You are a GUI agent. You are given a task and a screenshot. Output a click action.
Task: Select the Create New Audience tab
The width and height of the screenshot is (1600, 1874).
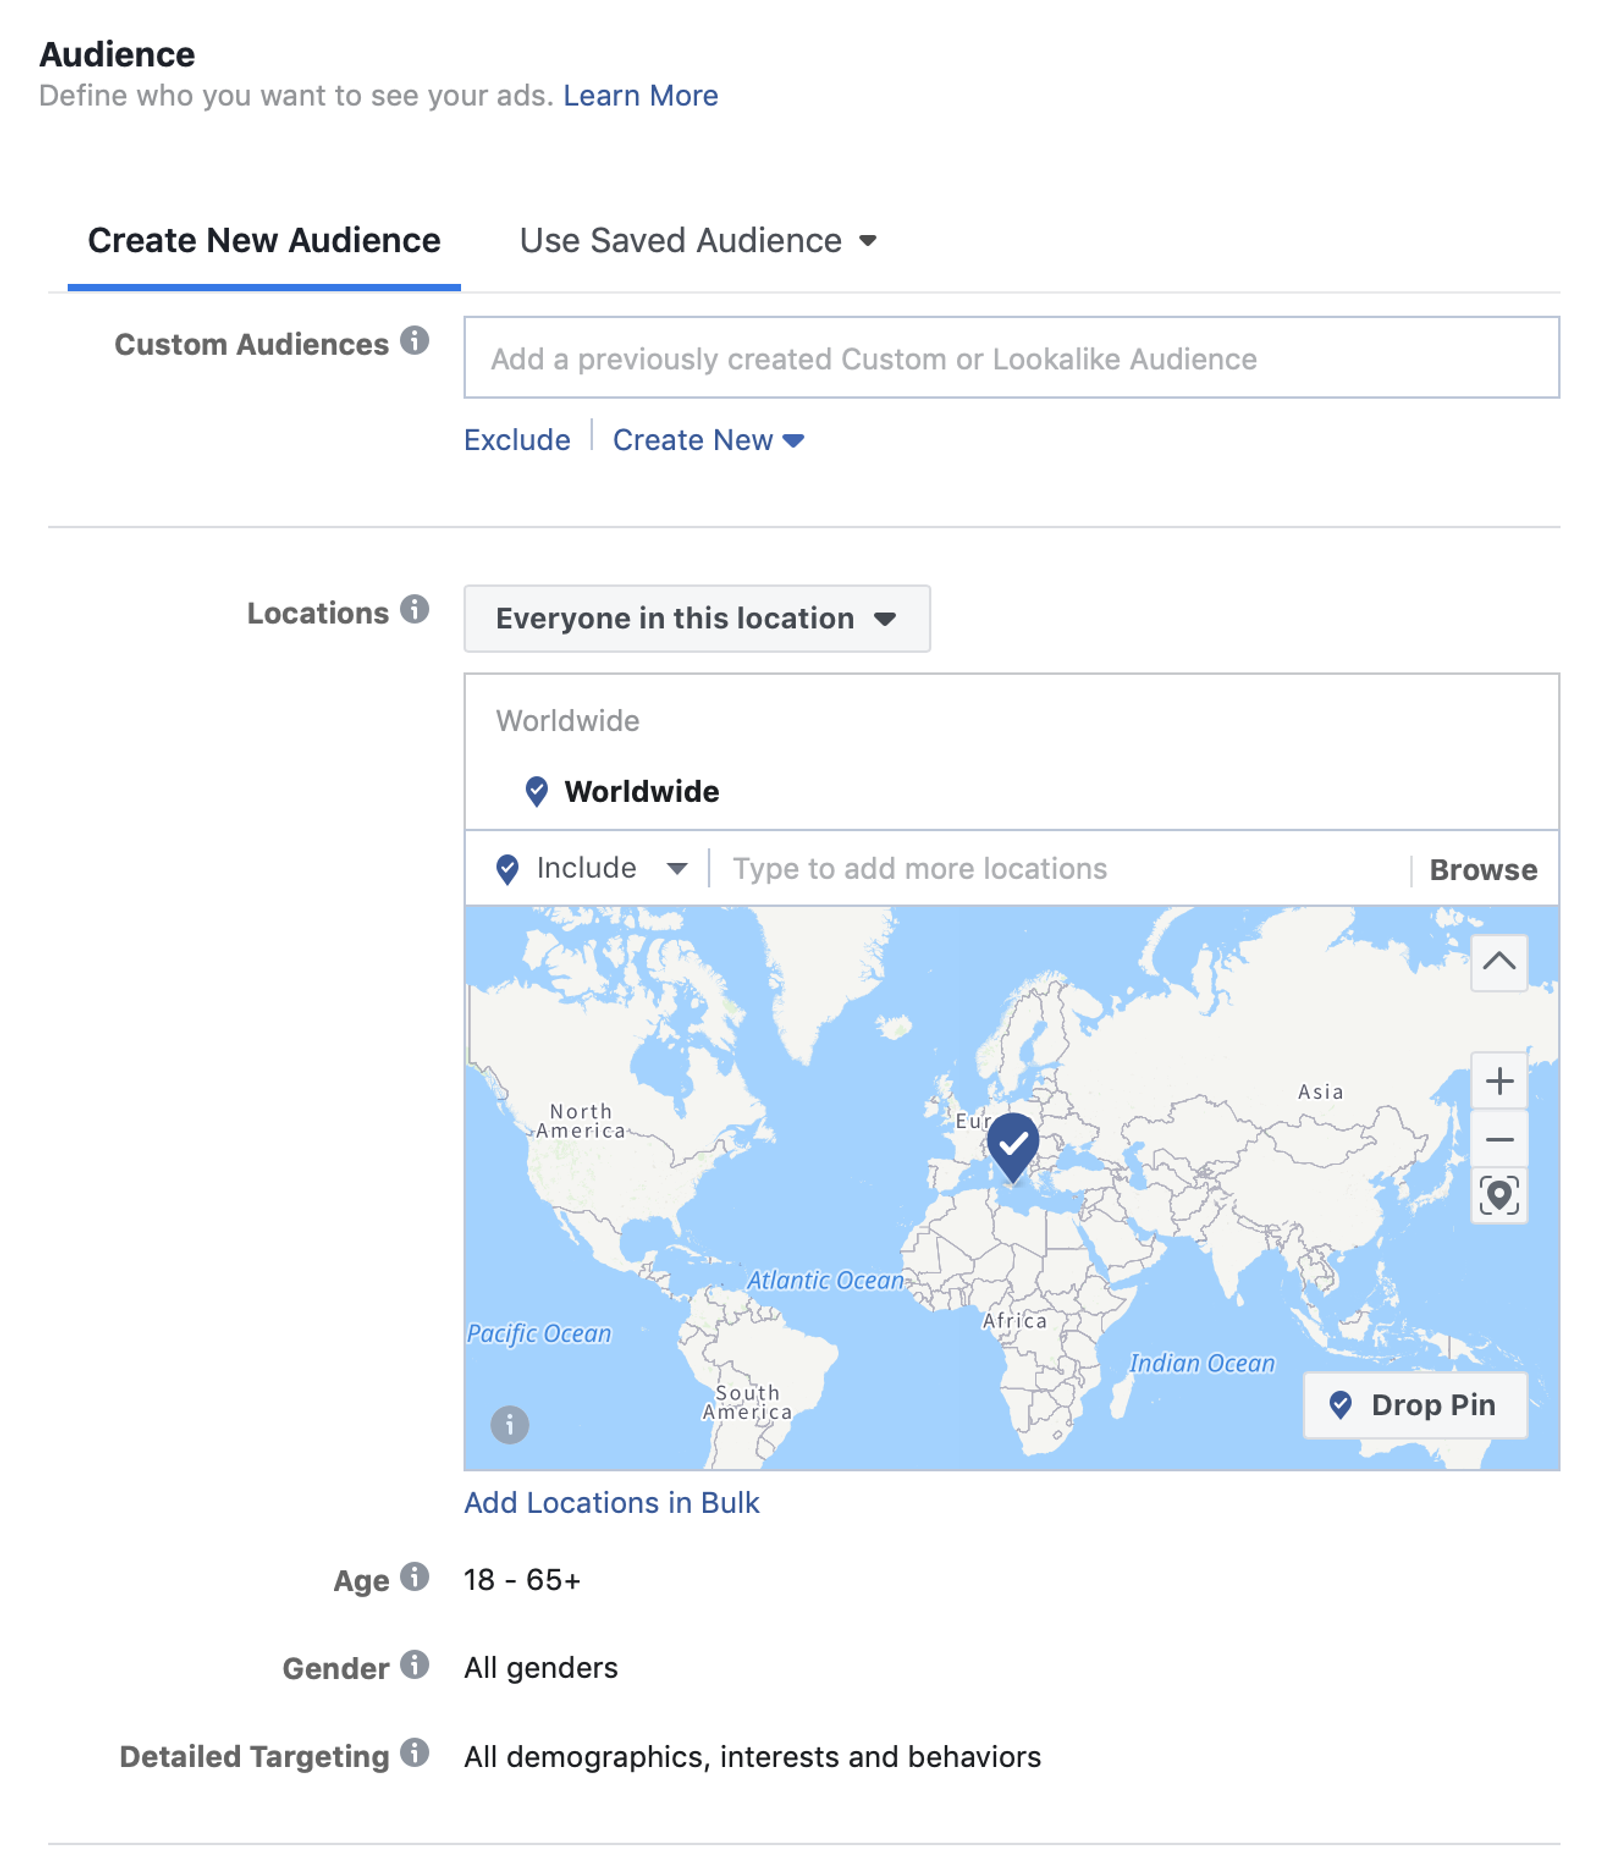click(264, 241)
